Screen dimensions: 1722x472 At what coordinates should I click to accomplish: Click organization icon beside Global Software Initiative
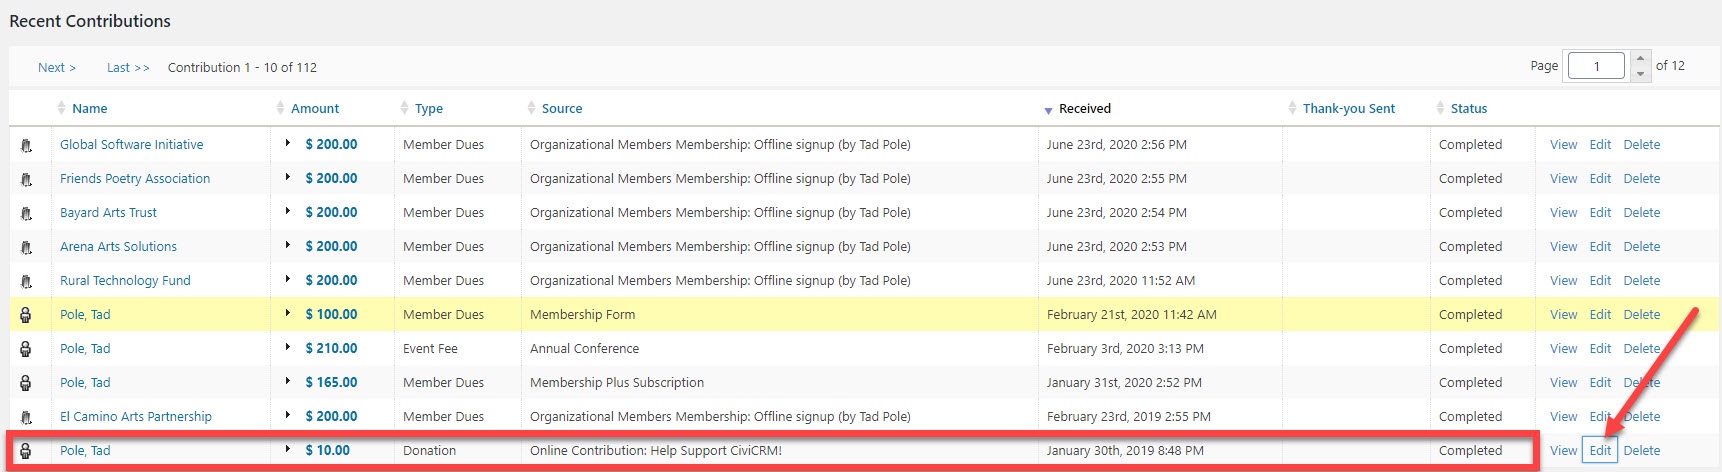26,145
